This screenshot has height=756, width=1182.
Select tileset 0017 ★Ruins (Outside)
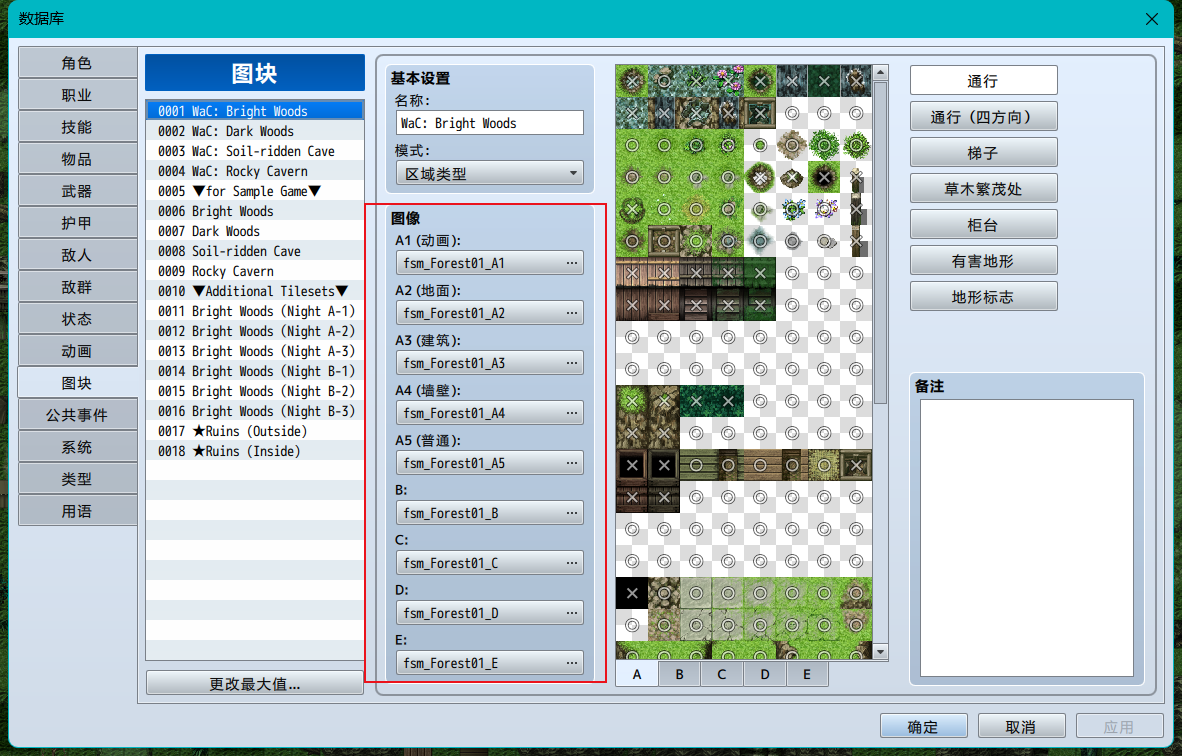click(x=255, y=431)
